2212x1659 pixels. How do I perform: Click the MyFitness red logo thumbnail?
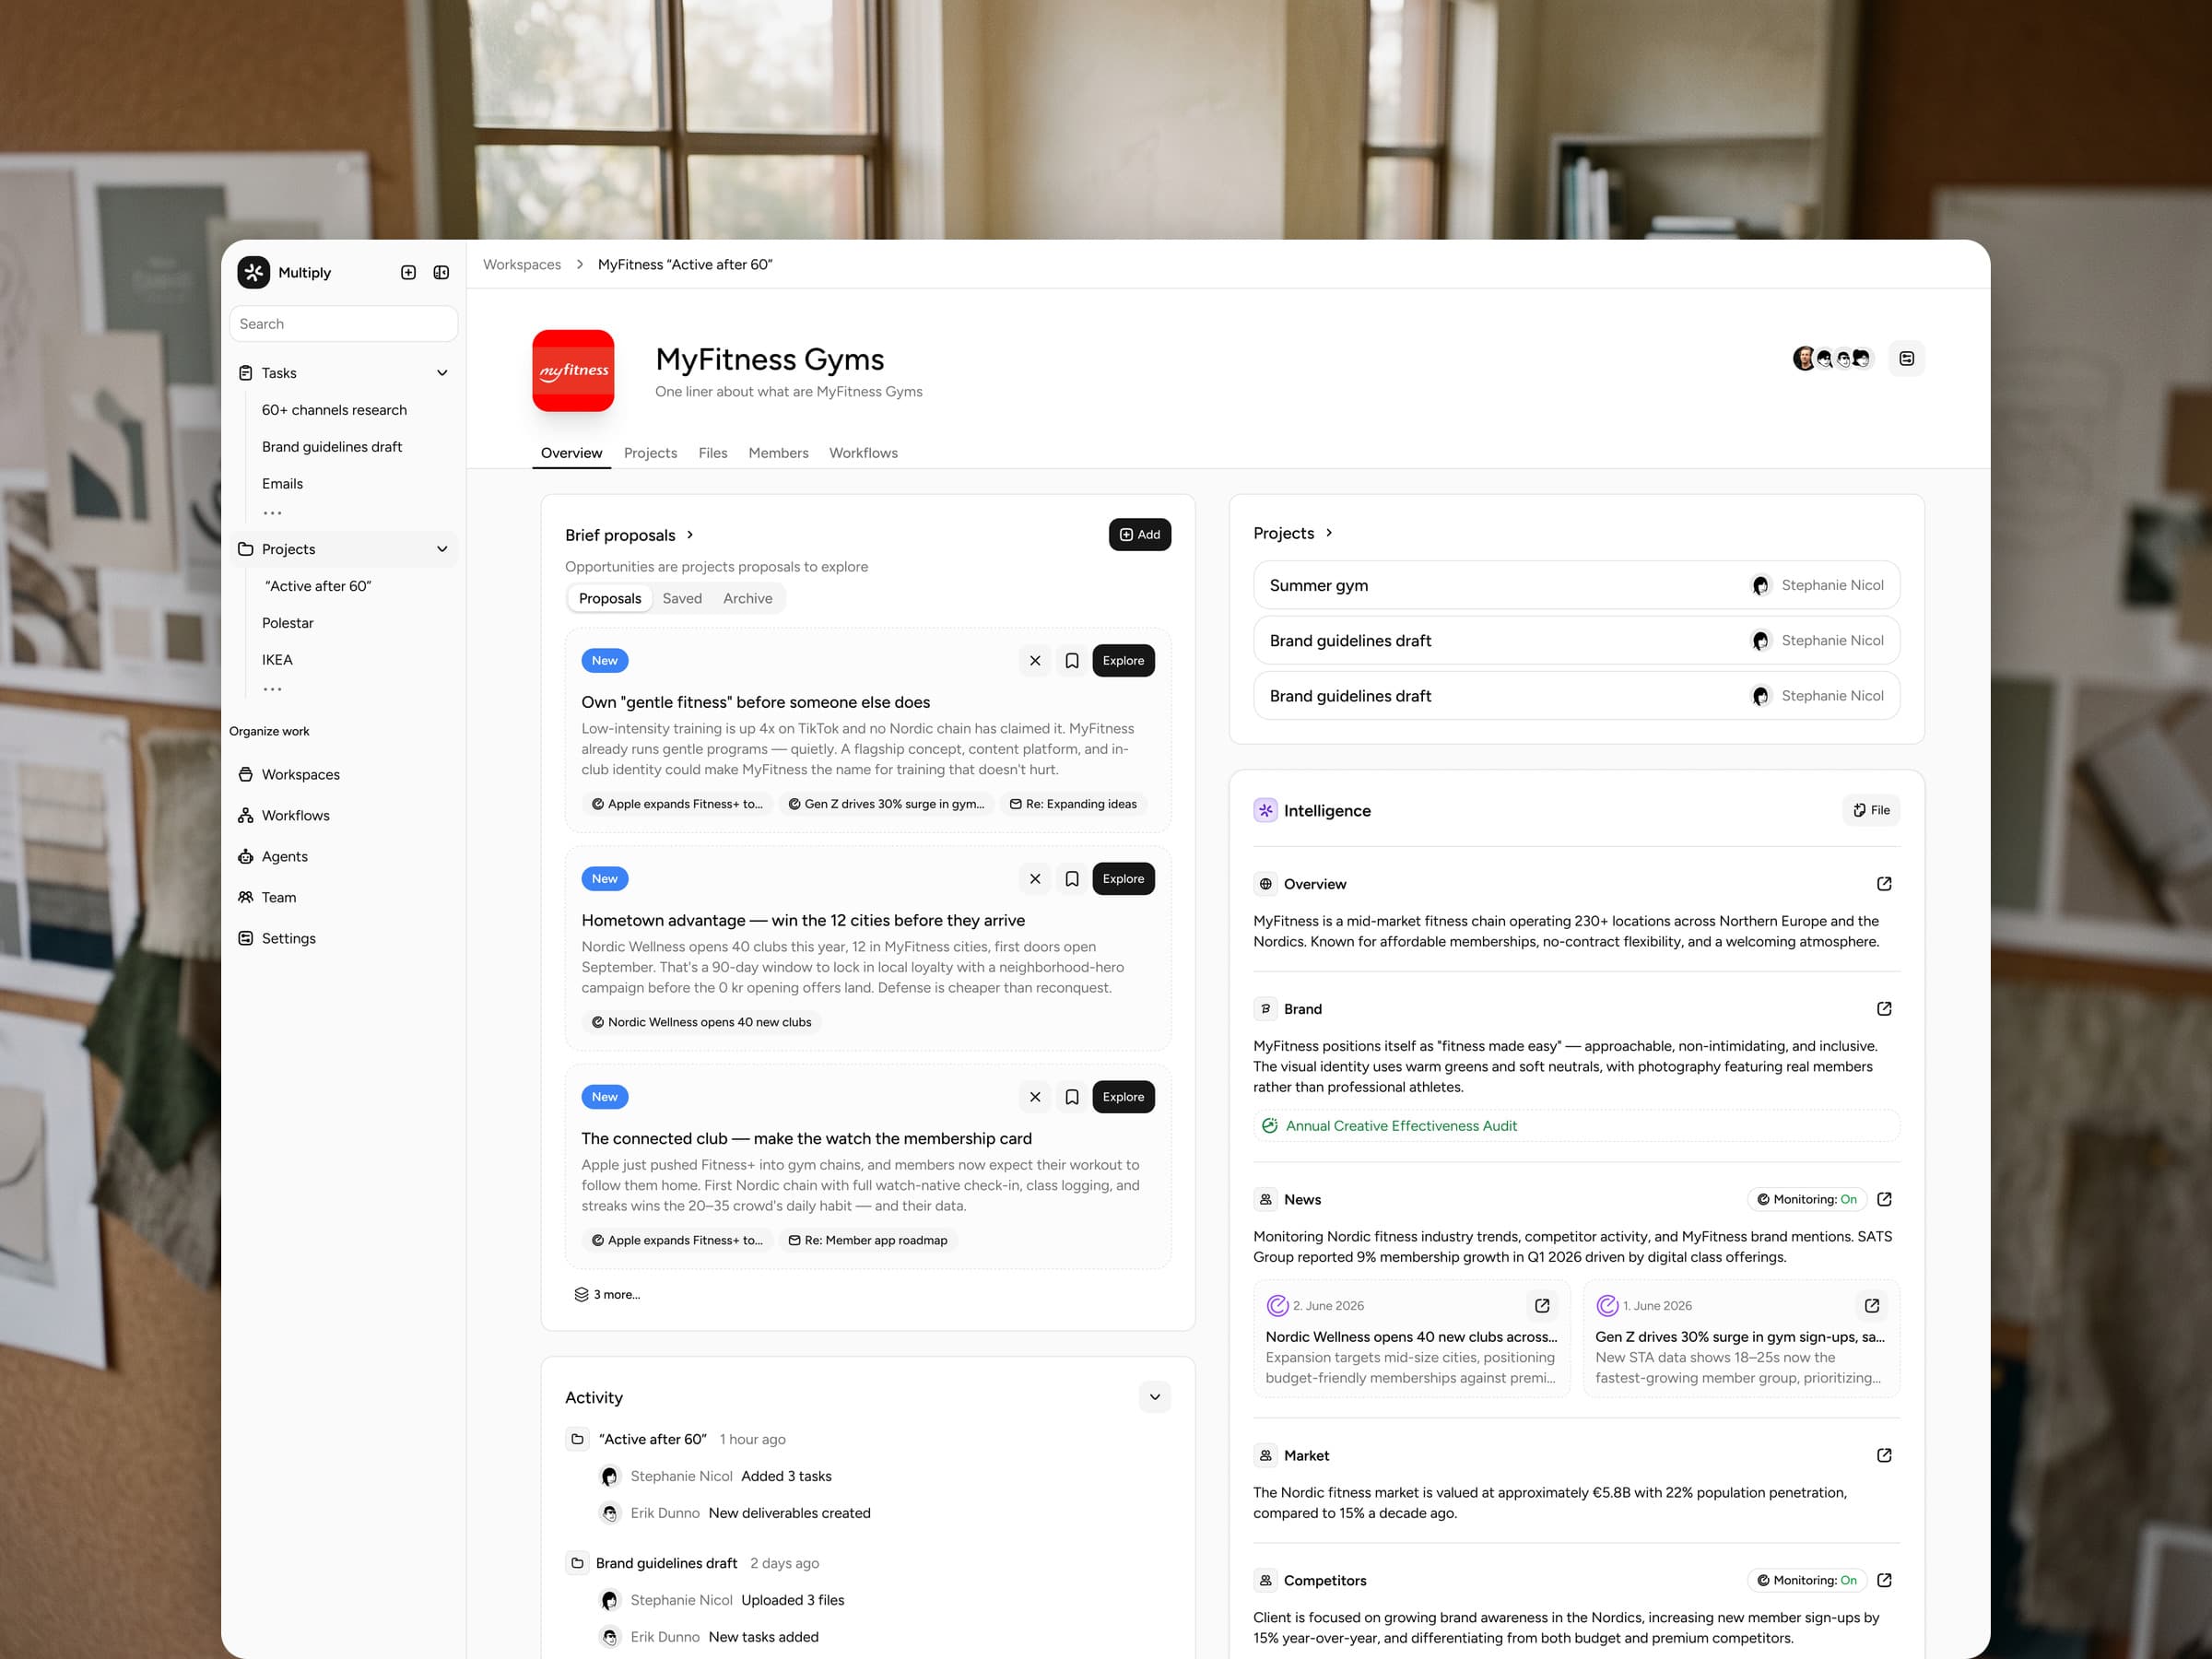(x=573, y=371)
